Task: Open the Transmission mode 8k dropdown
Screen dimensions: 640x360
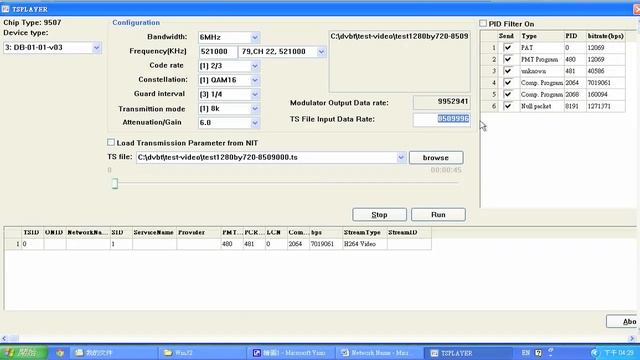Action: 255,109
